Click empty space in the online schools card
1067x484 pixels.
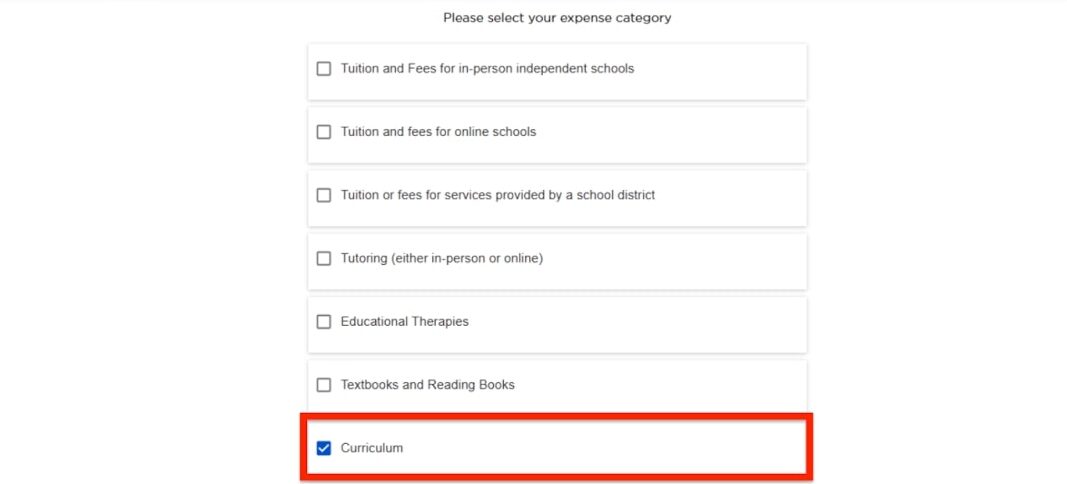click(680, 132)
